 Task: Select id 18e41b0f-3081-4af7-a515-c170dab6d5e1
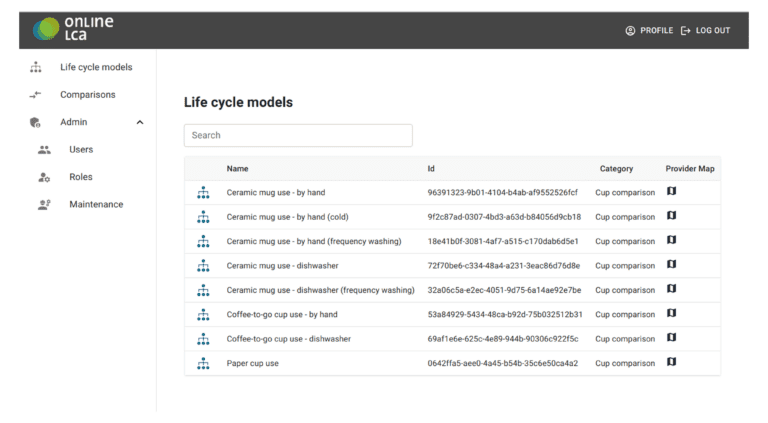coord(503,241)
